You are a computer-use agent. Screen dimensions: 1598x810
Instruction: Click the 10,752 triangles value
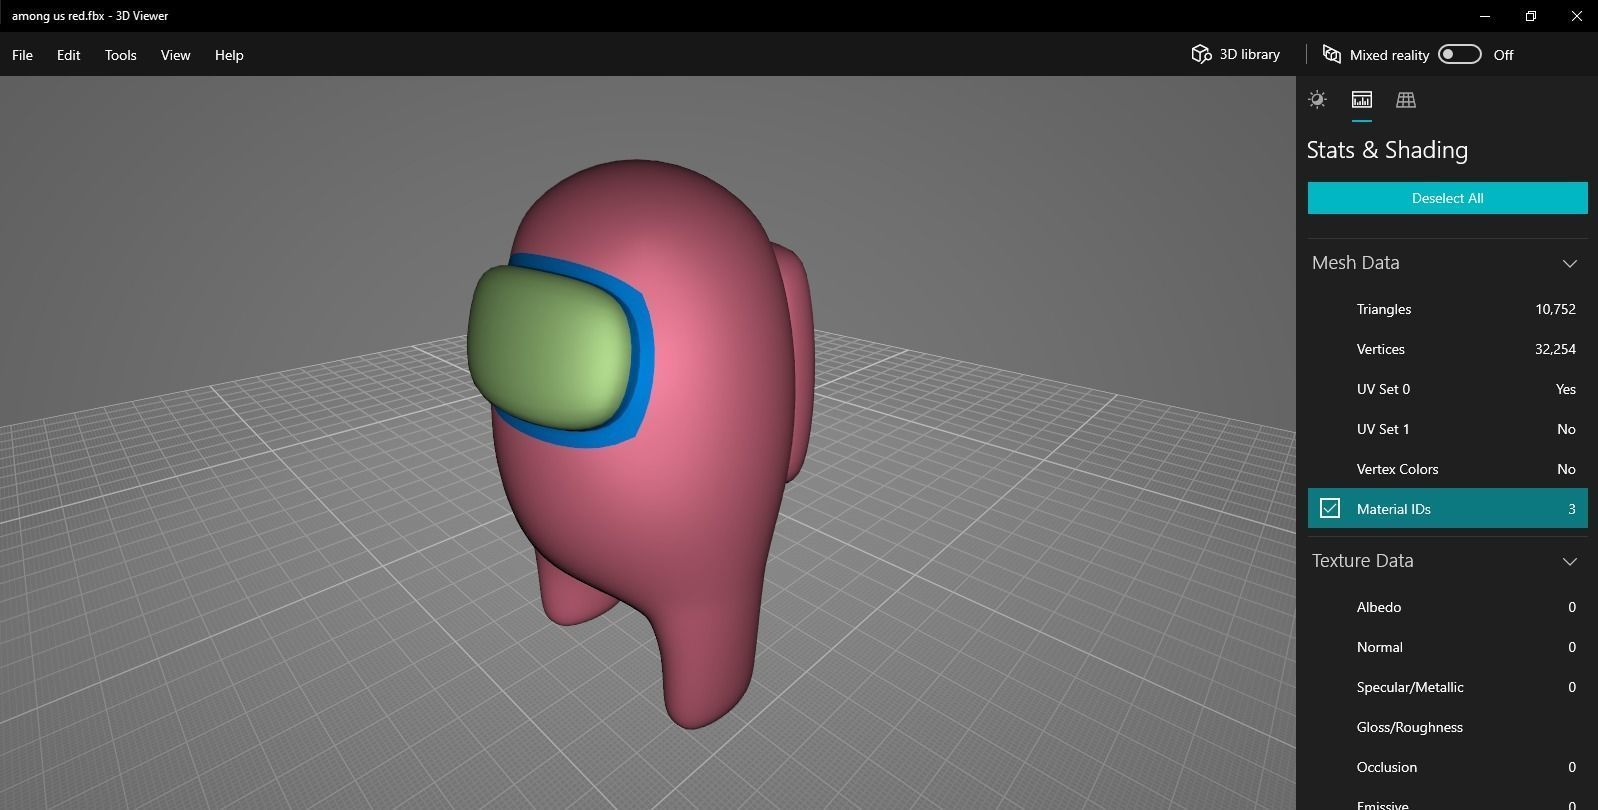(x=1555, y=309)
